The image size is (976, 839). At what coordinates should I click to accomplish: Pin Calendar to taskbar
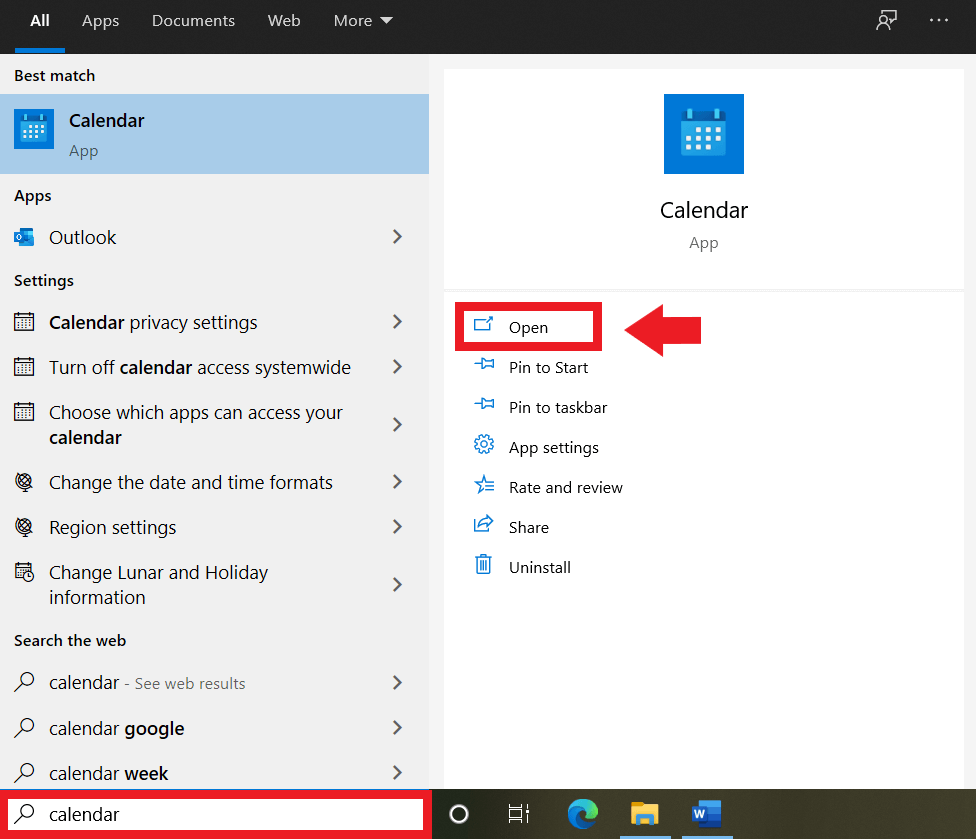tap(557, 407)
